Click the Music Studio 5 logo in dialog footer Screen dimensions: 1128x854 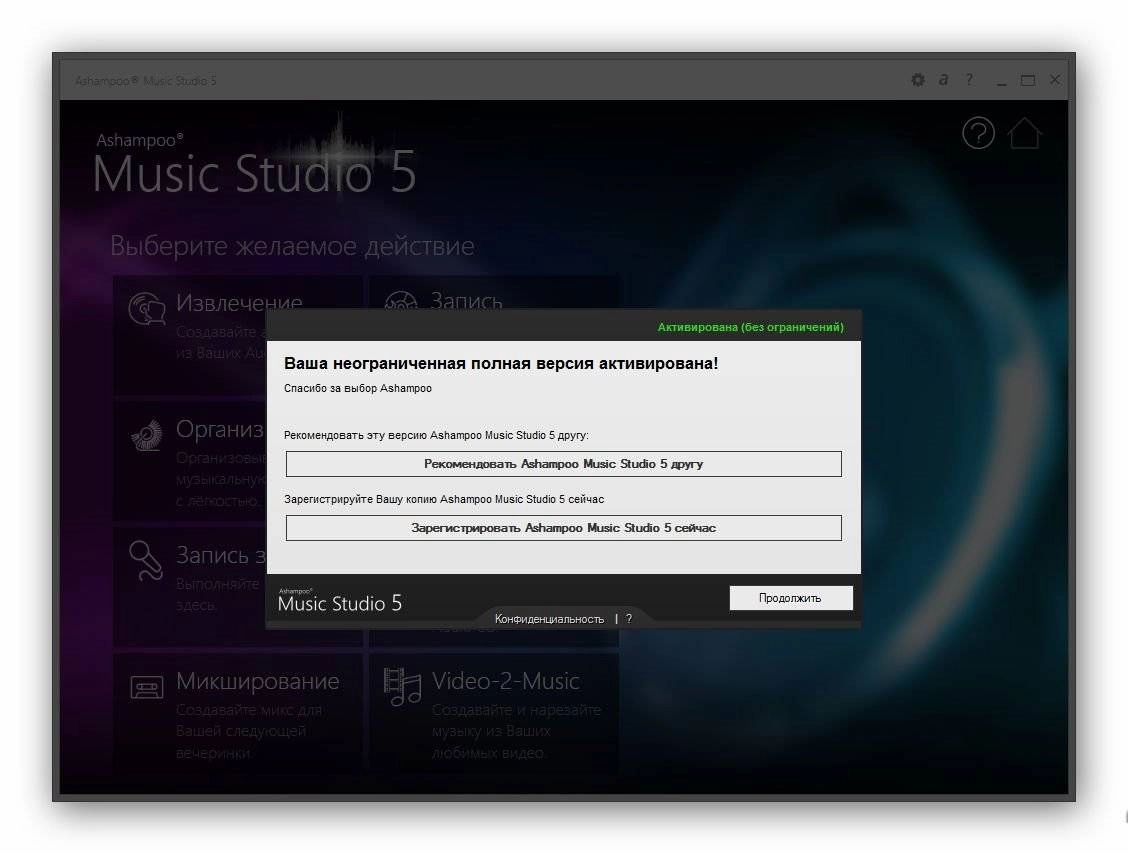340,601
